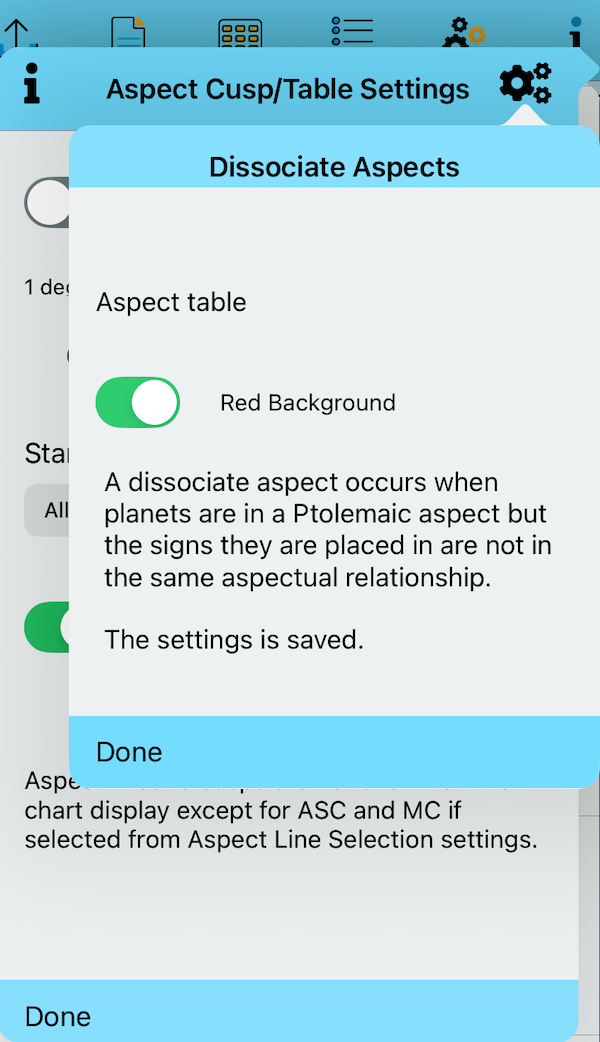Tap "The settings is saved." message
Screen dimensions: 600x1042
[x=234, y=639]
